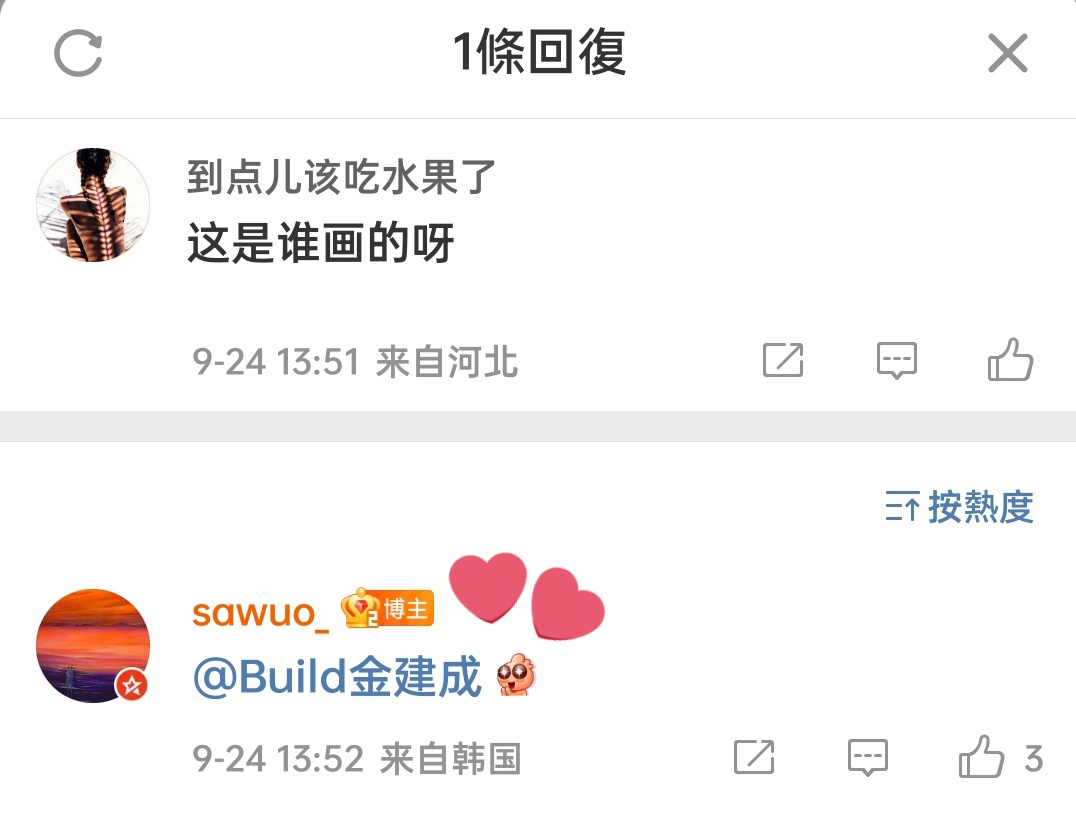Tap the 1條回復 header title
Screen dimensions: 1076x813
539,52
